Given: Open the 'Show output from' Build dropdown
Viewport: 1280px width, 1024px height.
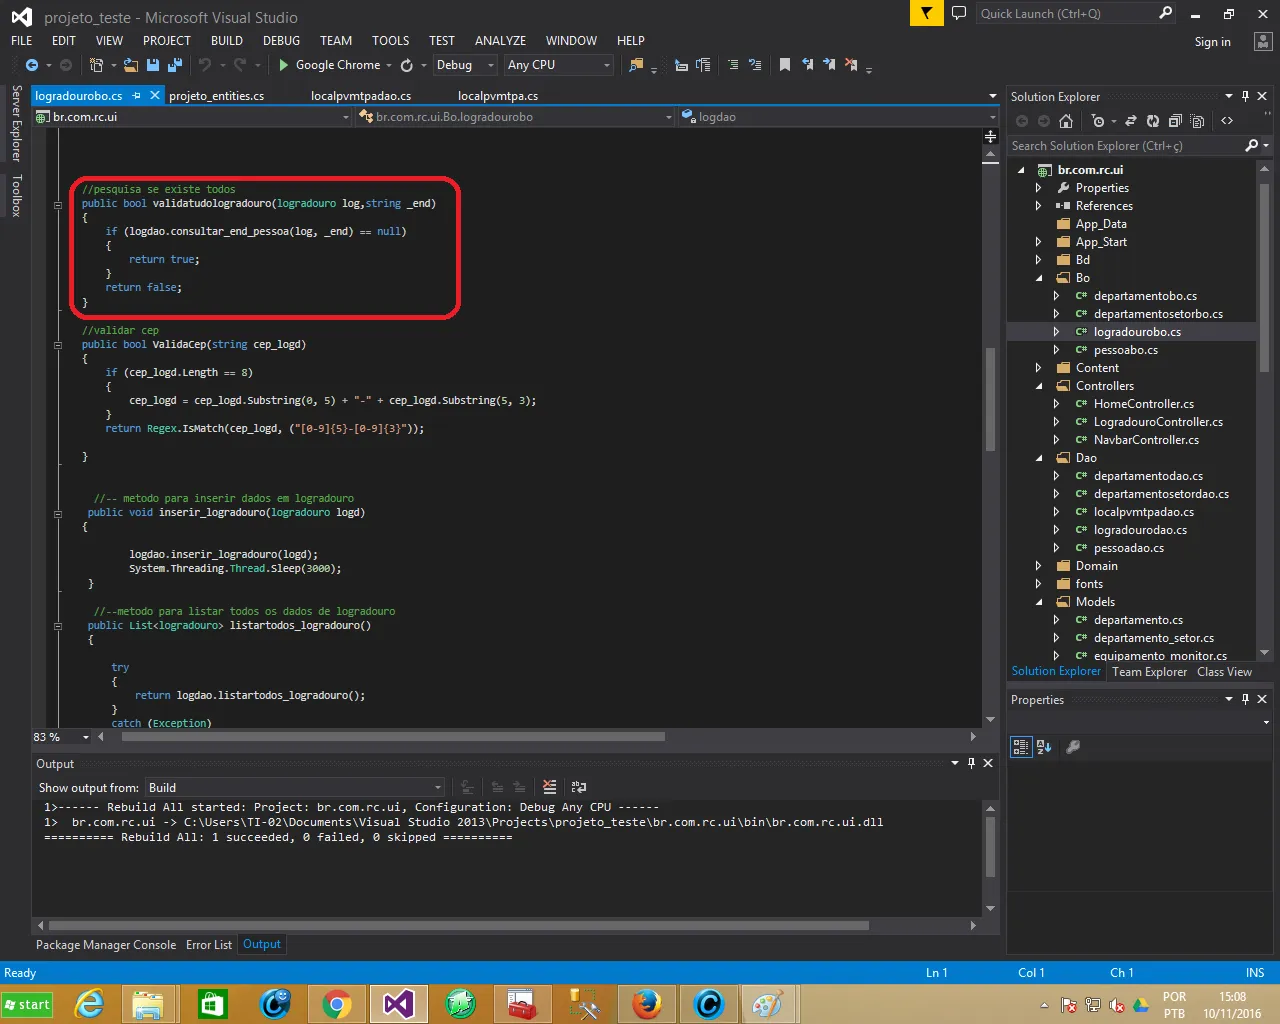Looking at the screenshot, I should [x=295, y=788].
